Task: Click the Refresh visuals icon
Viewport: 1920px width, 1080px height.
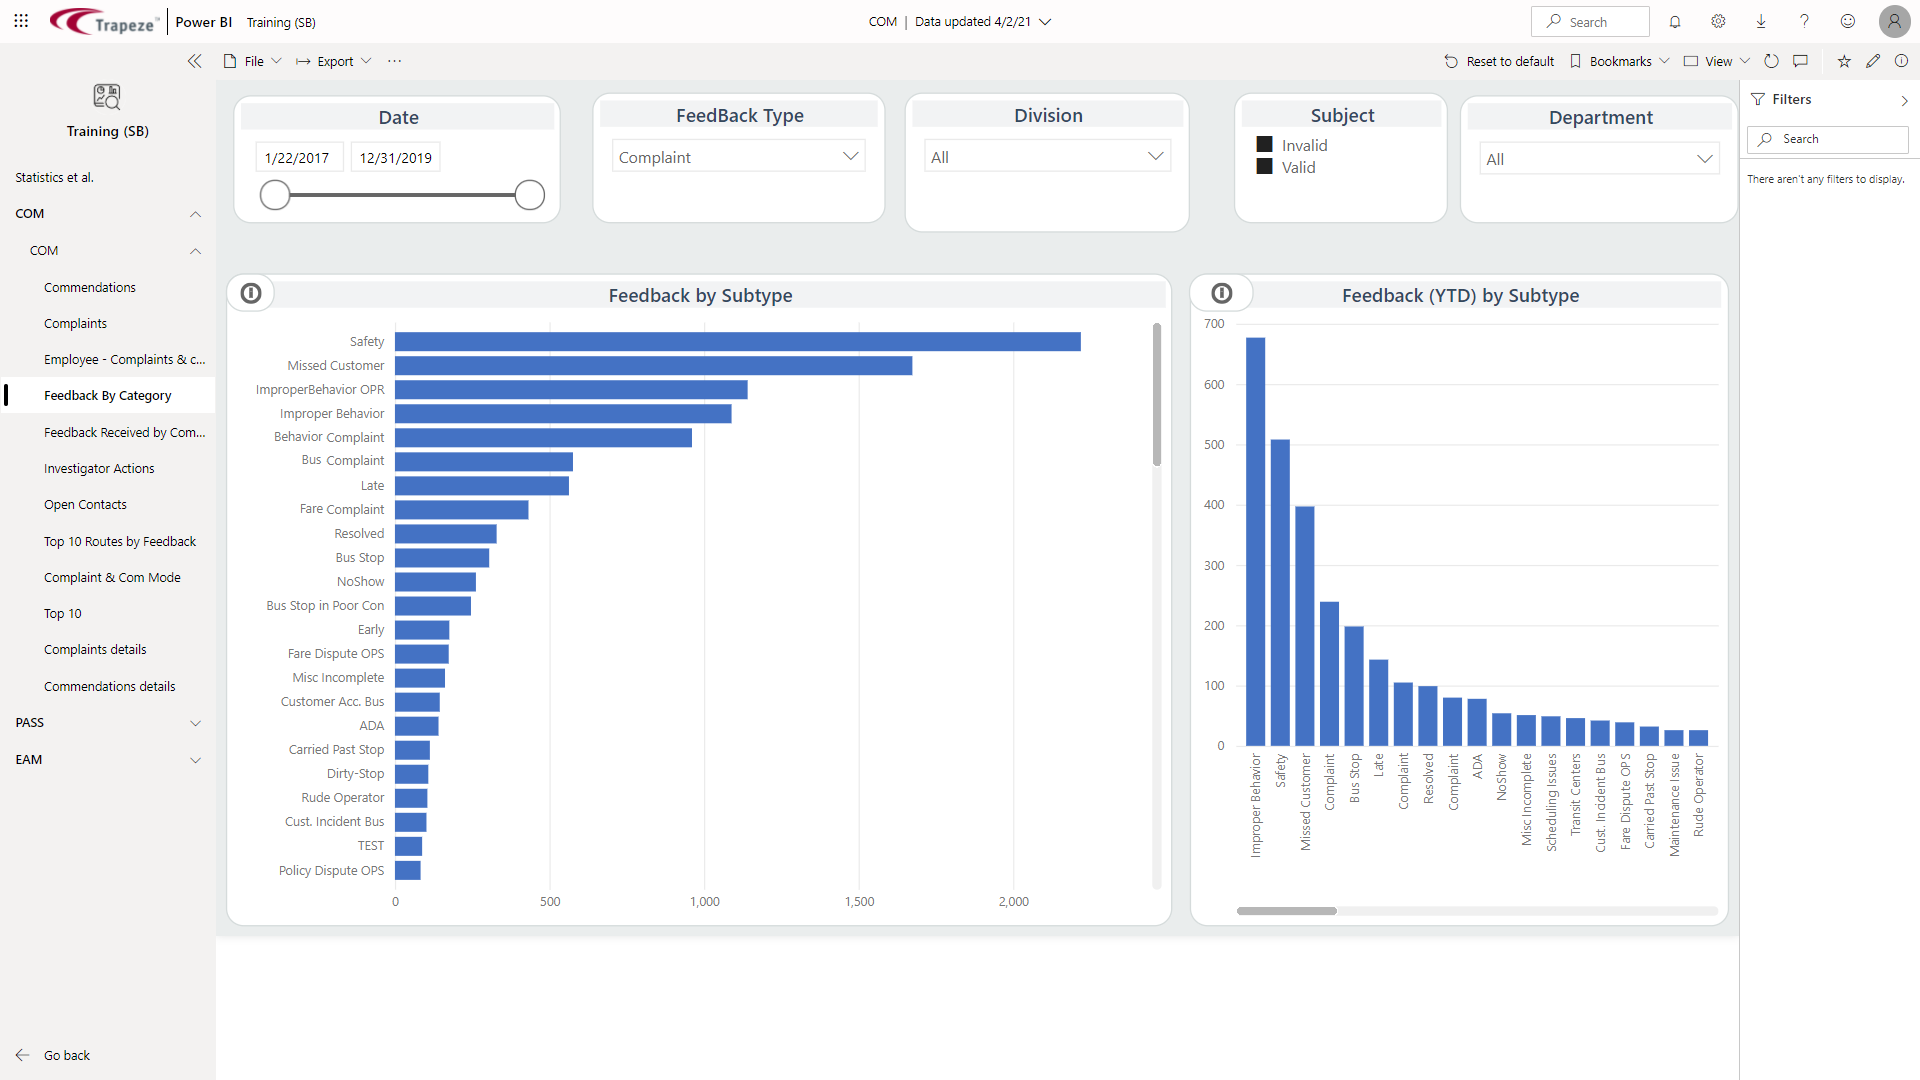Action: (x=1772, y=61)
